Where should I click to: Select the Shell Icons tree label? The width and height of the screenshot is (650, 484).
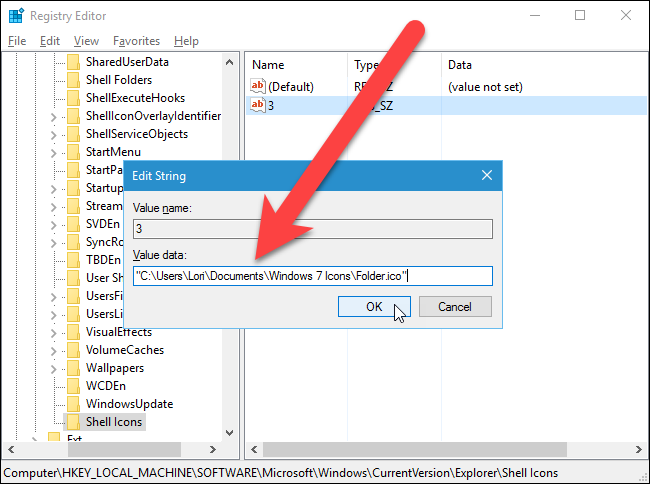point(114,422)
